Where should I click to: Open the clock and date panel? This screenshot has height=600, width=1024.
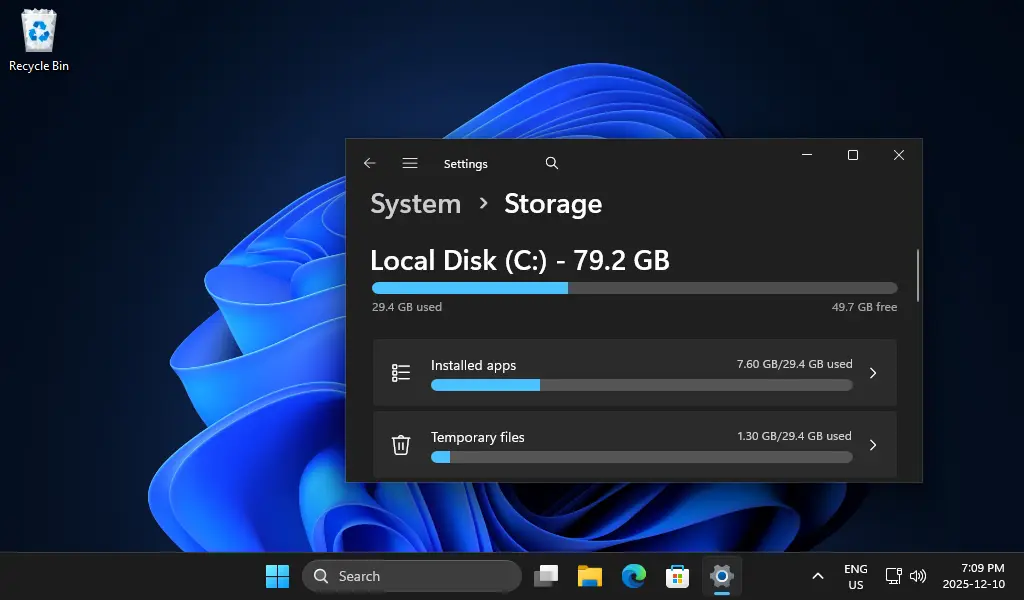[x=973, y=576]
